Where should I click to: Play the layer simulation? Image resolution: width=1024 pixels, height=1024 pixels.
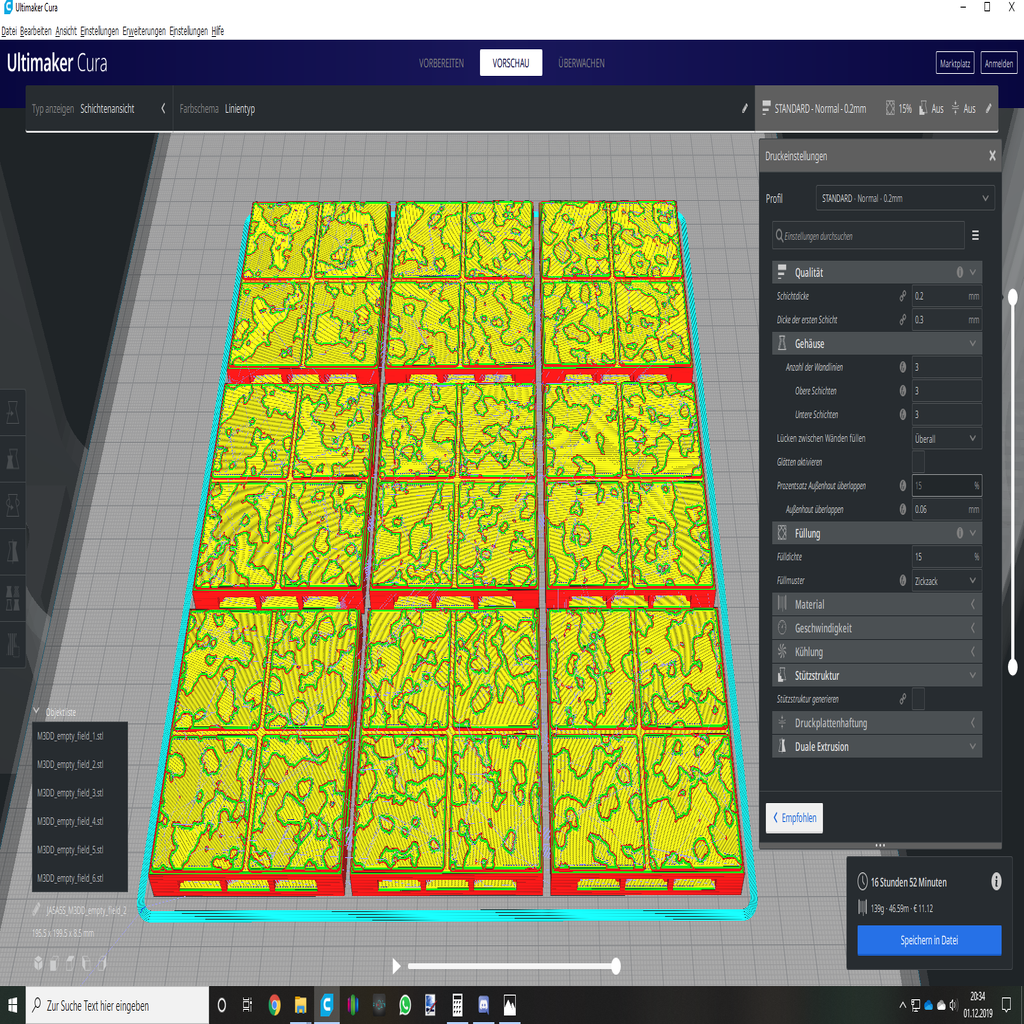click(x=396, y=966)
